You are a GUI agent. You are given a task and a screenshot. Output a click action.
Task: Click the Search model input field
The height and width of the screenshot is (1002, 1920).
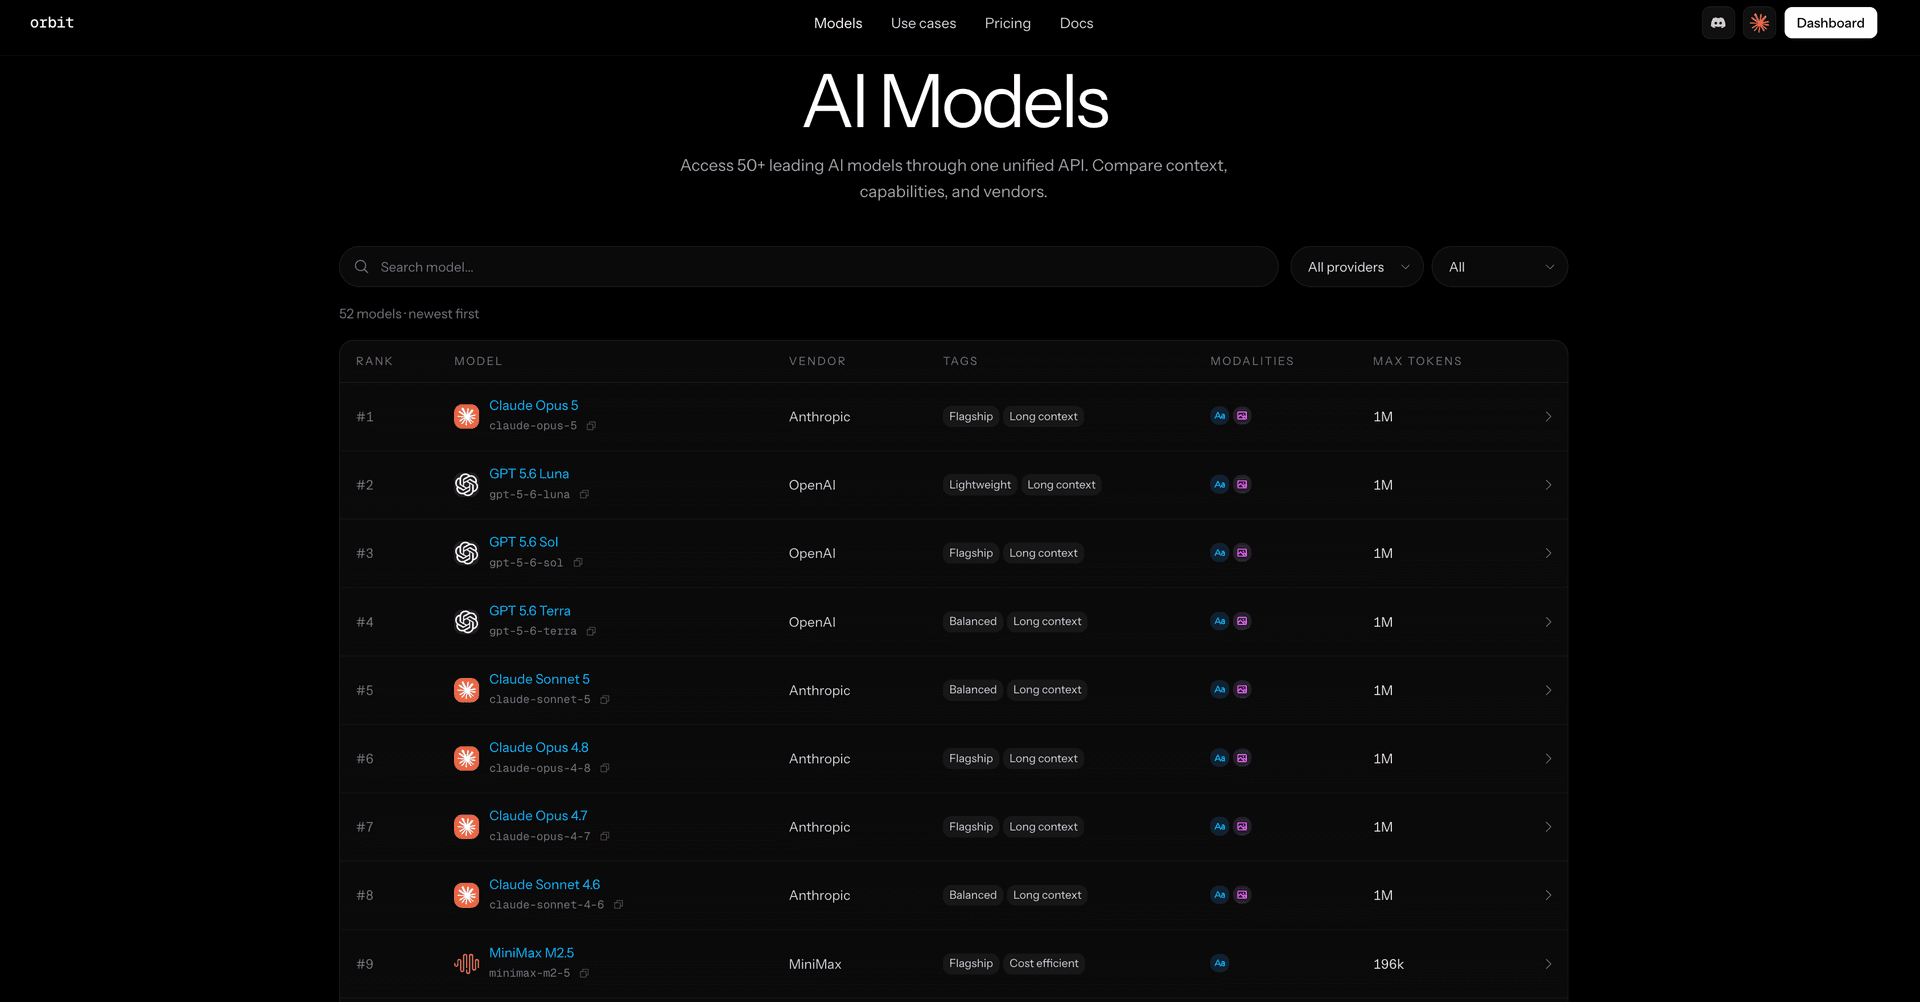(x=809, y=267)
